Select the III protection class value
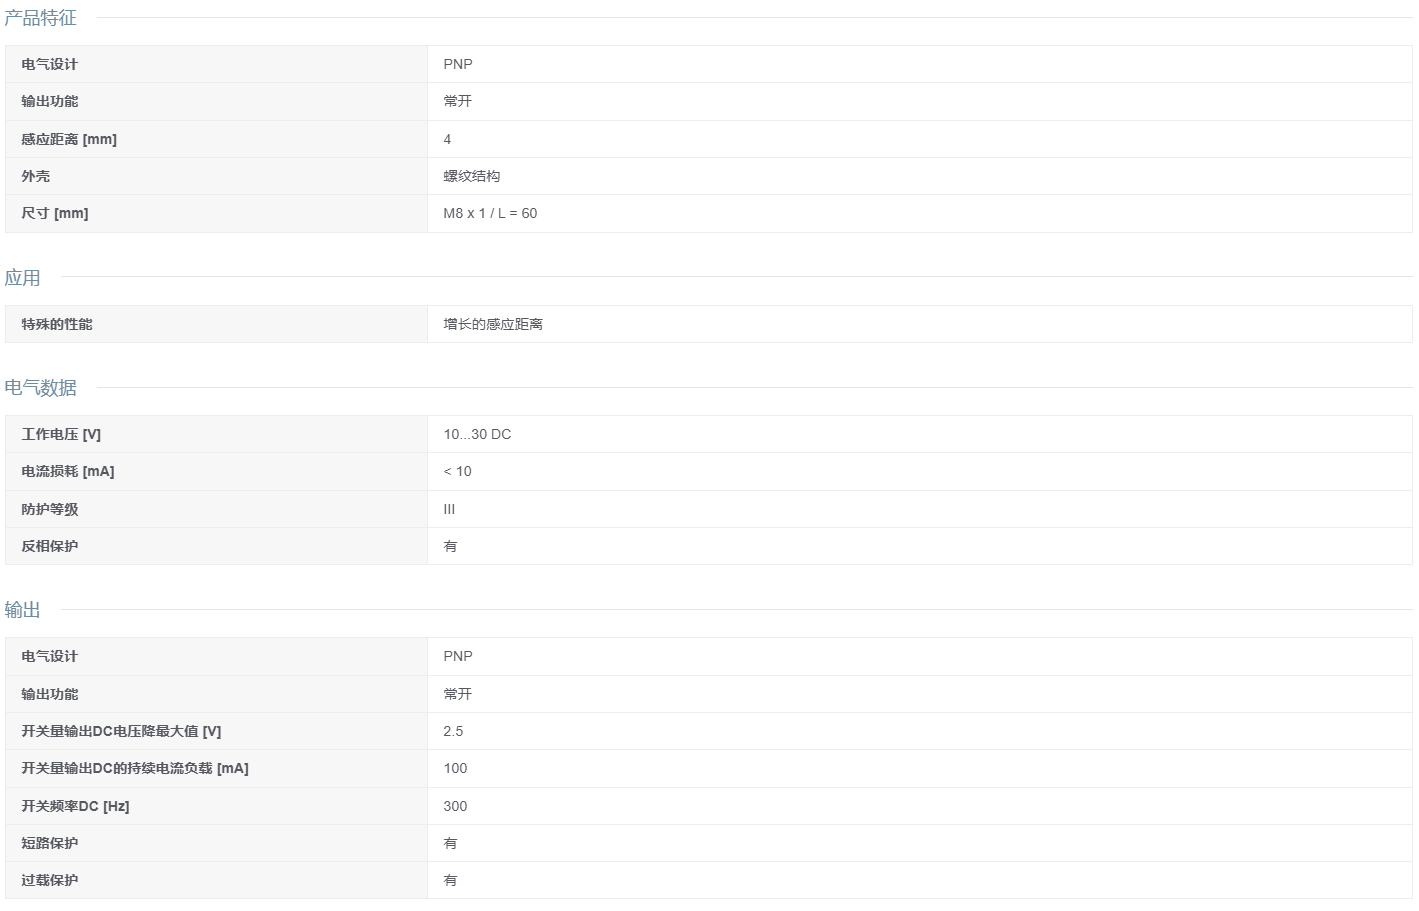The image size is (1419, 911). click(449, 509)
